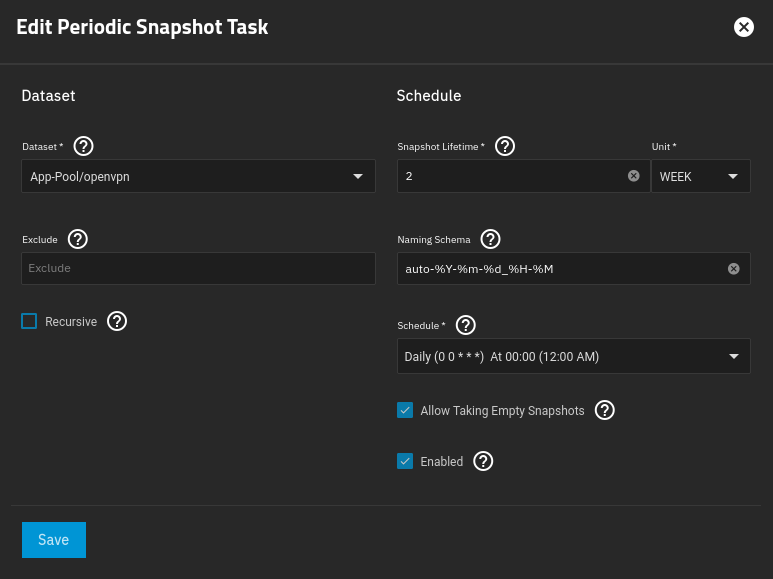Show help for Exclude field
Viewport: 773px width, 579px height.
pos(78,239)
